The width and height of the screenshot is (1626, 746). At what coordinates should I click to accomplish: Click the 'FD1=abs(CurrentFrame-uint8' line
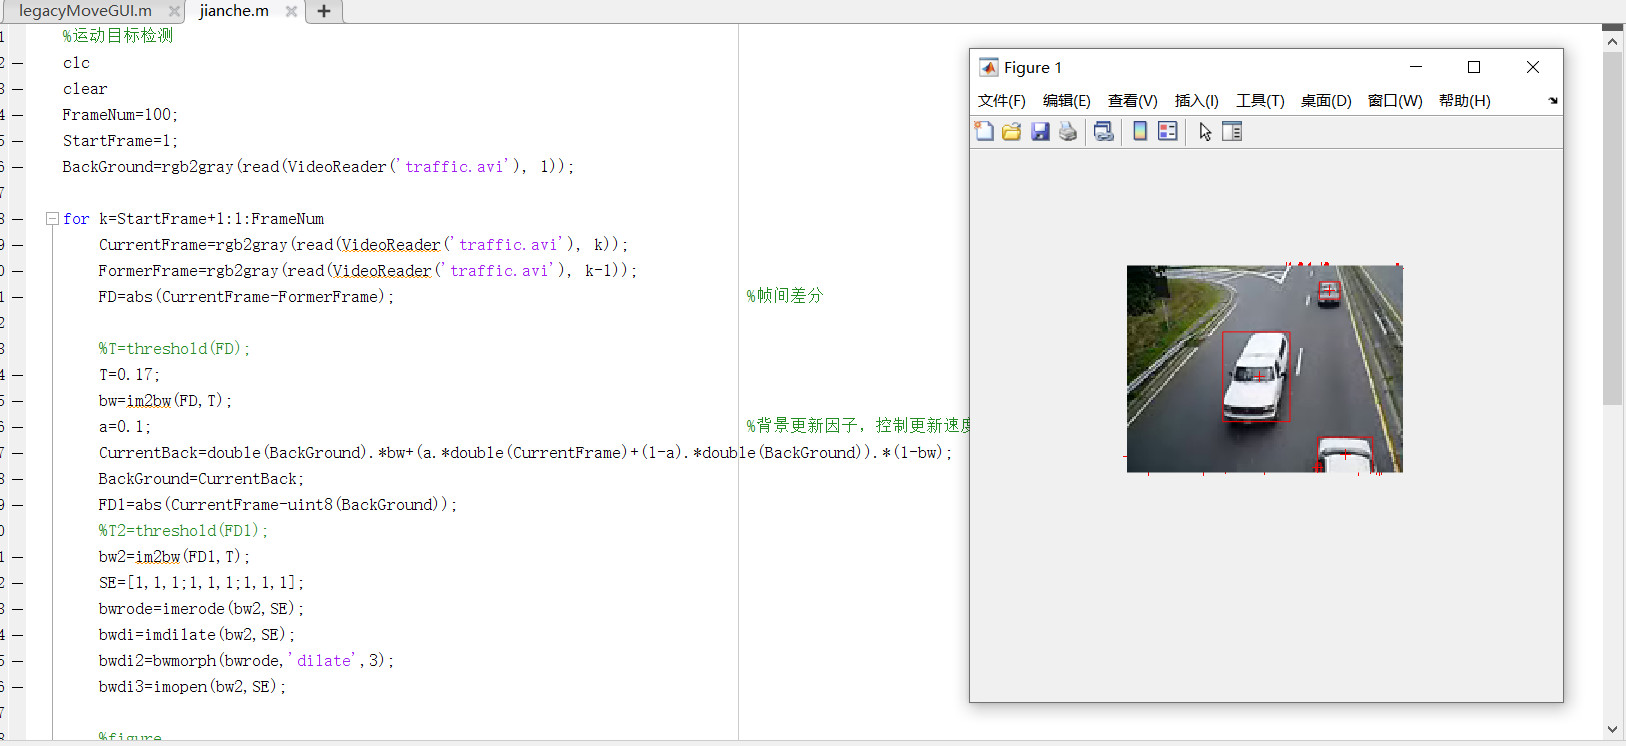tap(278, 505)
